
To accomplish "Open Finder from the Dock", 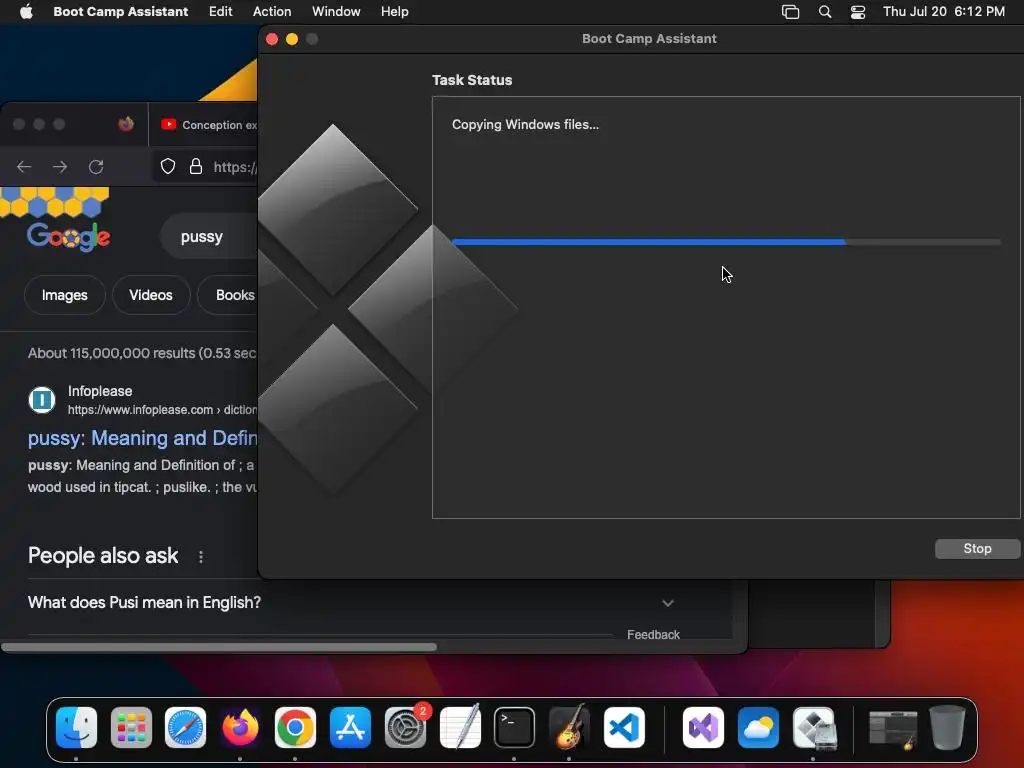I will [x=76, y=727].
